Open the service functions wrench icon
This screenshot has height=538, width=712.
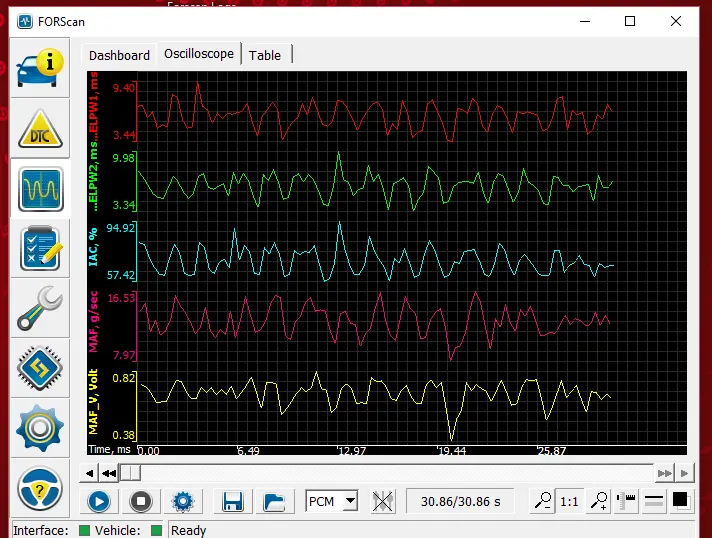pyautogui.click(x=40, y=308)
